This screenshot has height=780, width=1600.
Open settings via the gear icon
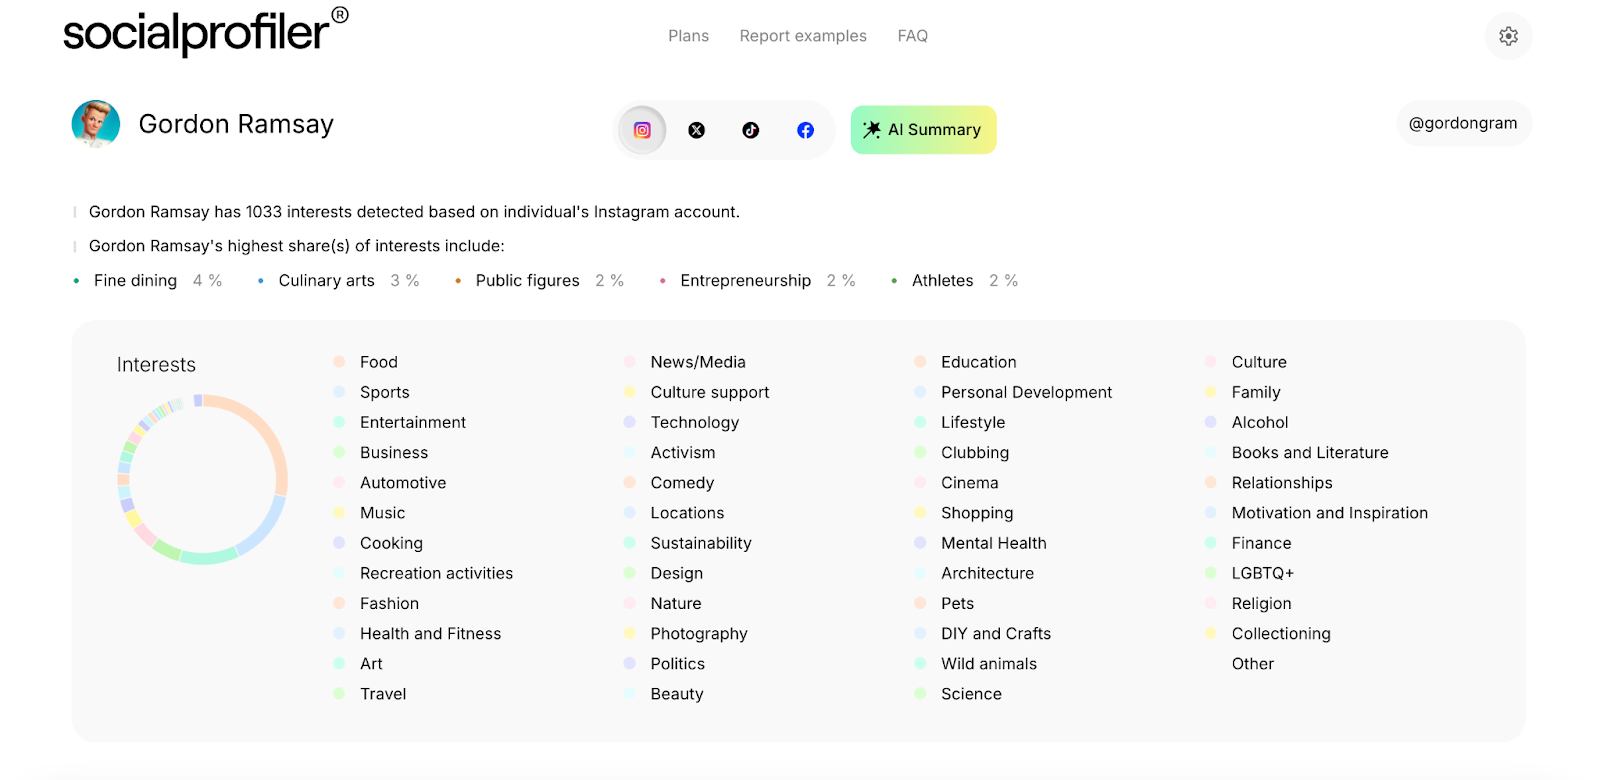(1509, 36)
